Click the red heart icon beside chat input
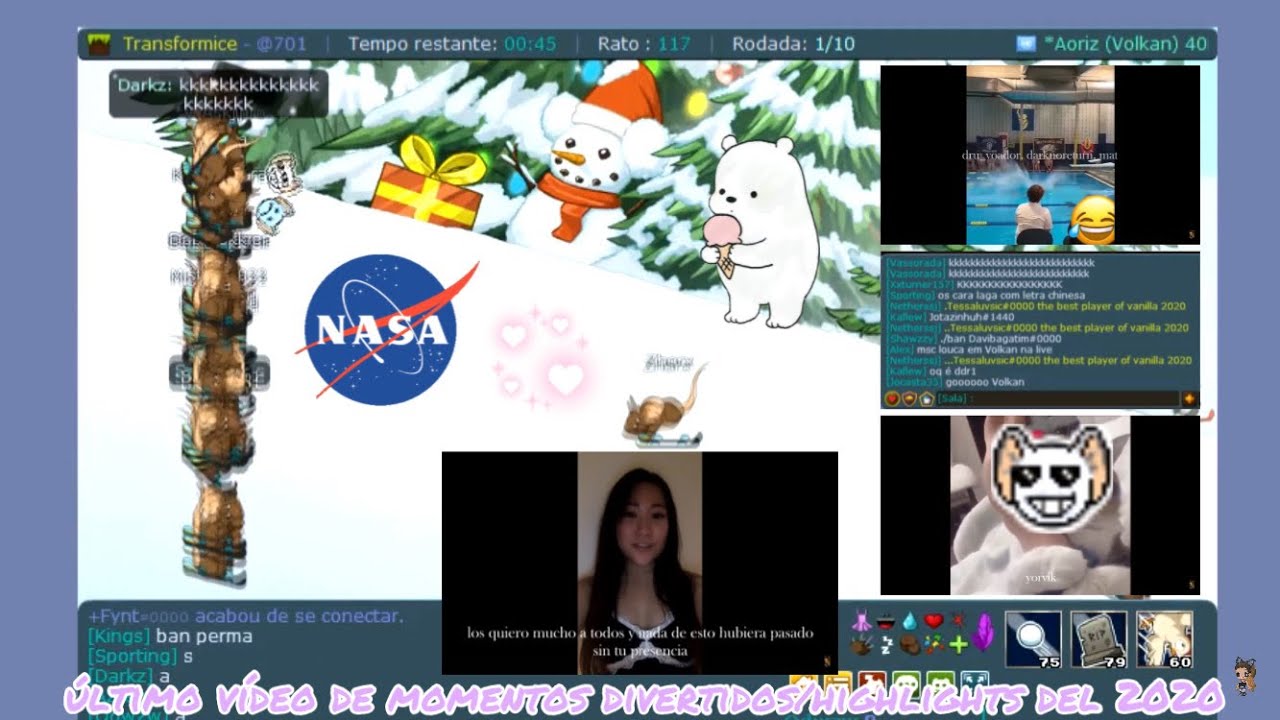Screen dimensions: 1280x720 tap(893, 398)
